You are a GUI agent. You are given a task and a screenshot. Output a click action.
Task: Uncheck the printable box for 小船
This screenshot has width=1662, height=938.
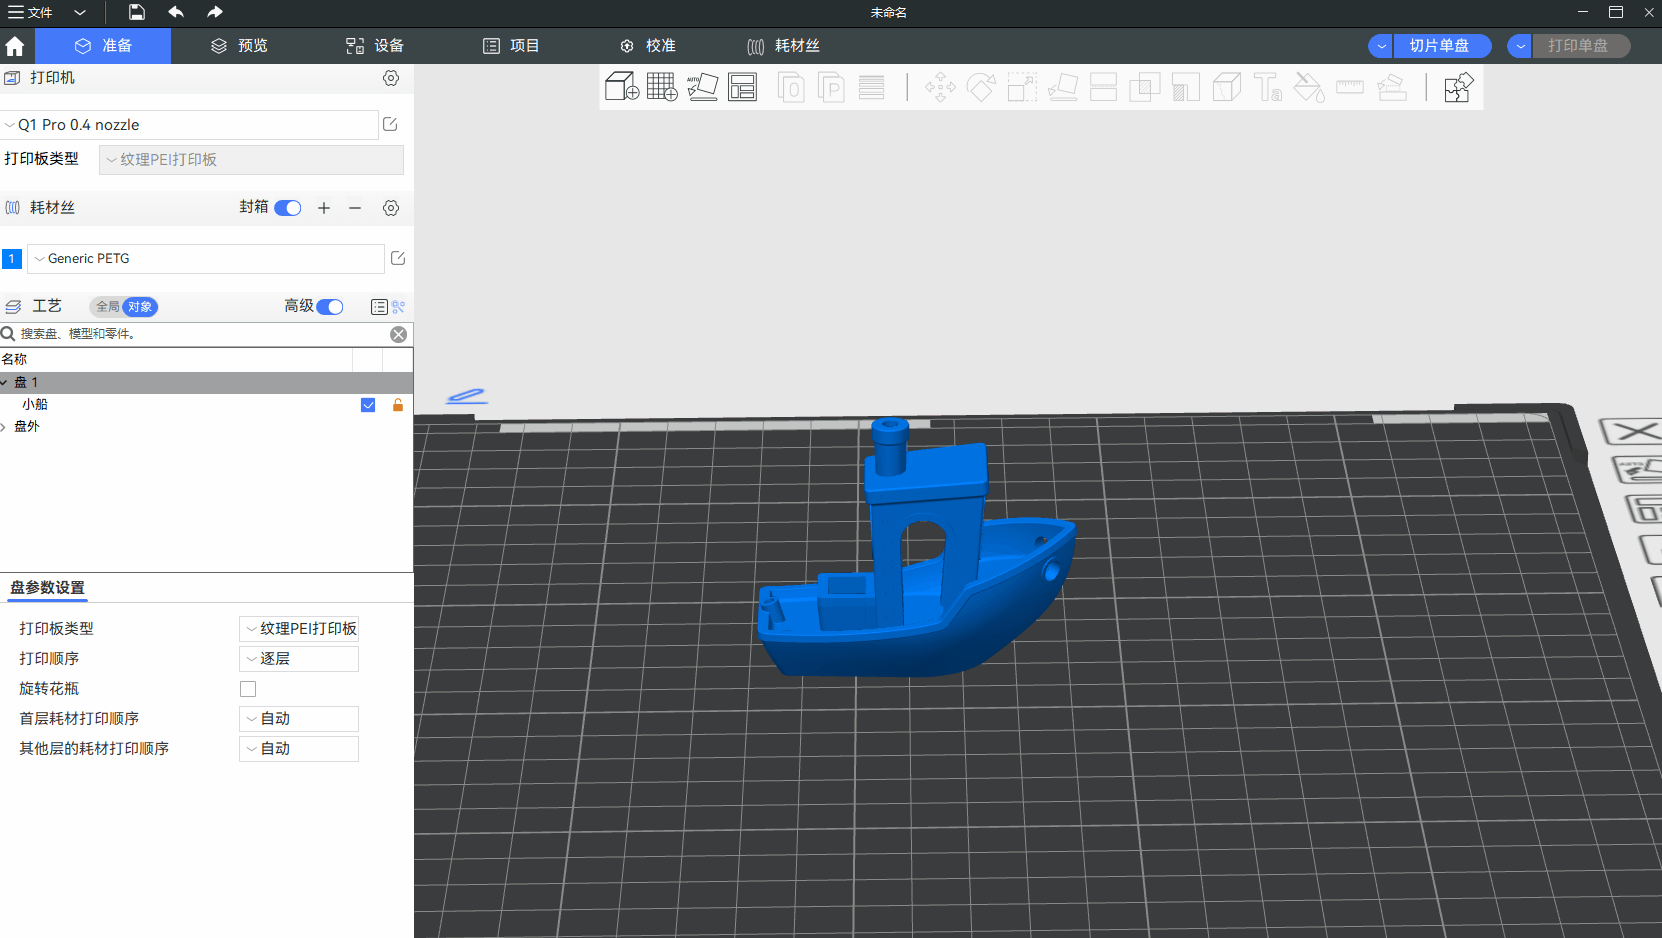pos(368,405)
